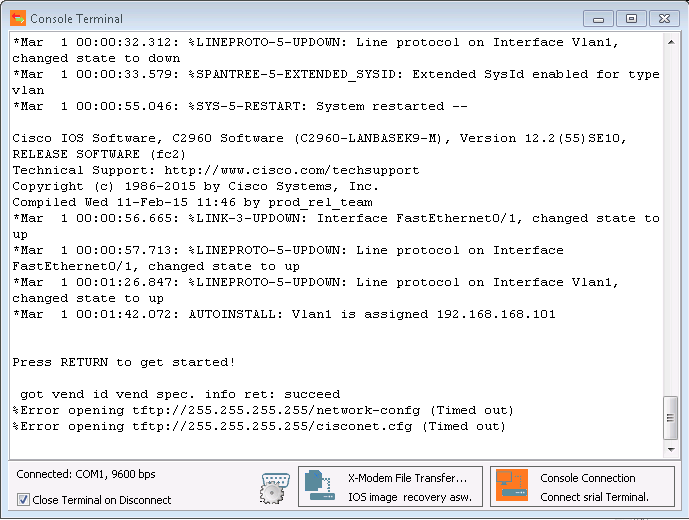The height and width of the screenshot is (520, 689).
Task: Close the Console Terminal window
Action: pyautogui.click(x=664, y=19)
